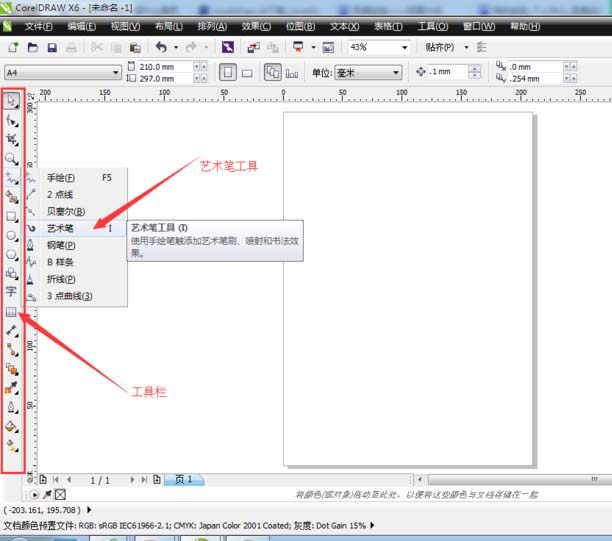Select the Pick tool in the toolbox
Screen dimensions: 612x541
point(12,101)
